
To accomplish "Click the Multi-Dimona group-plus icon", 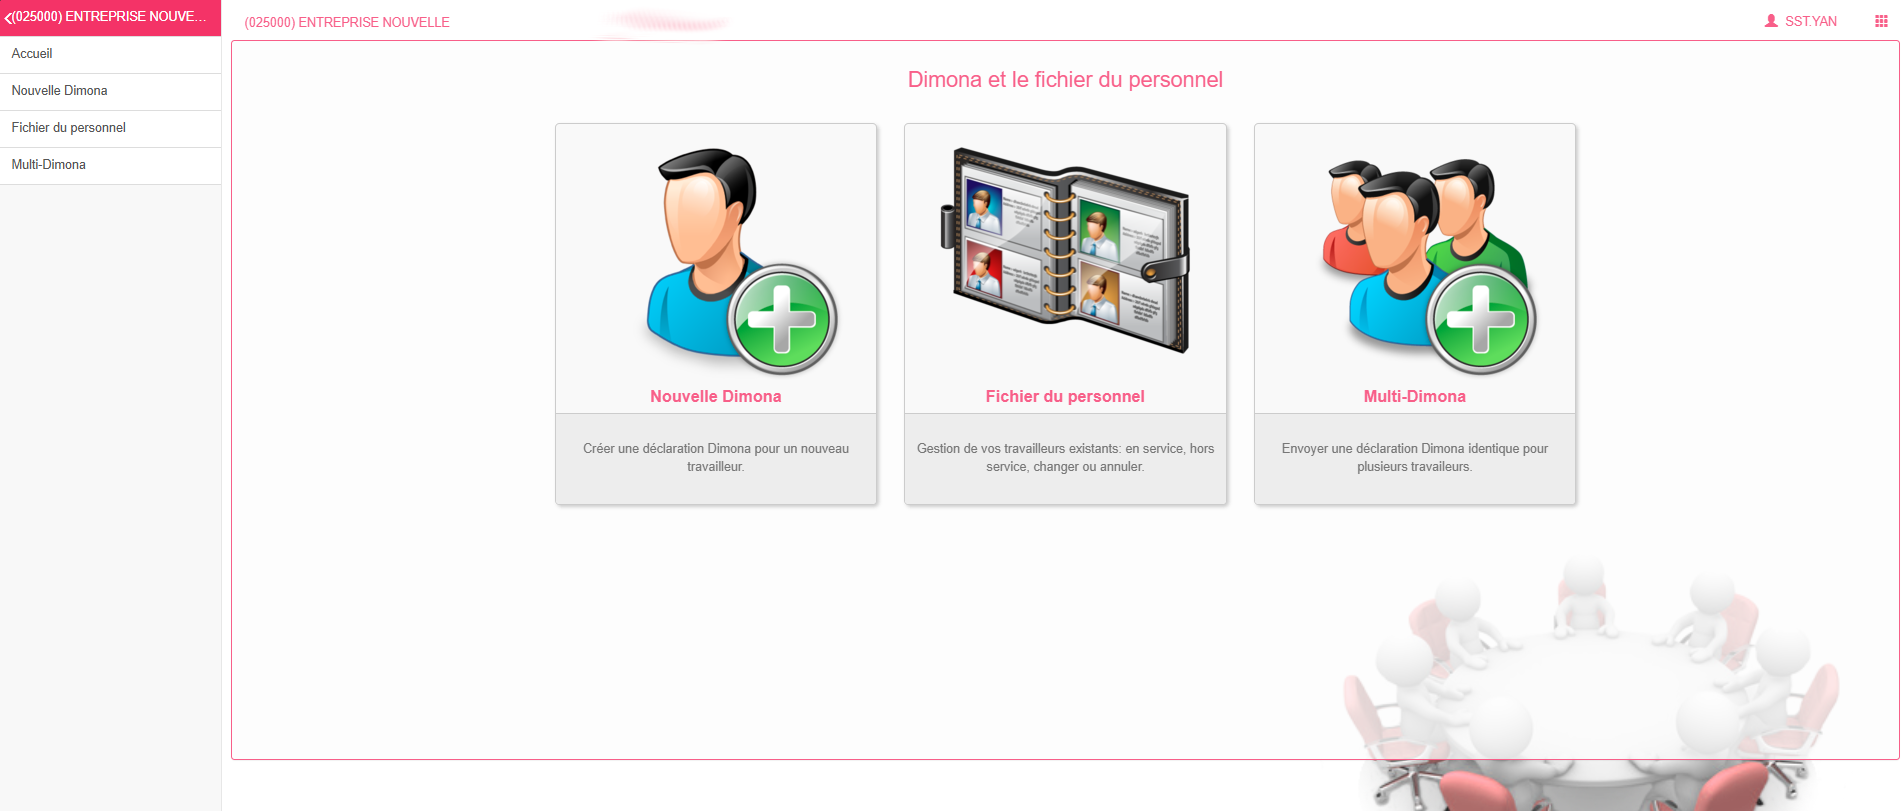I will (x=1428, y=266).
